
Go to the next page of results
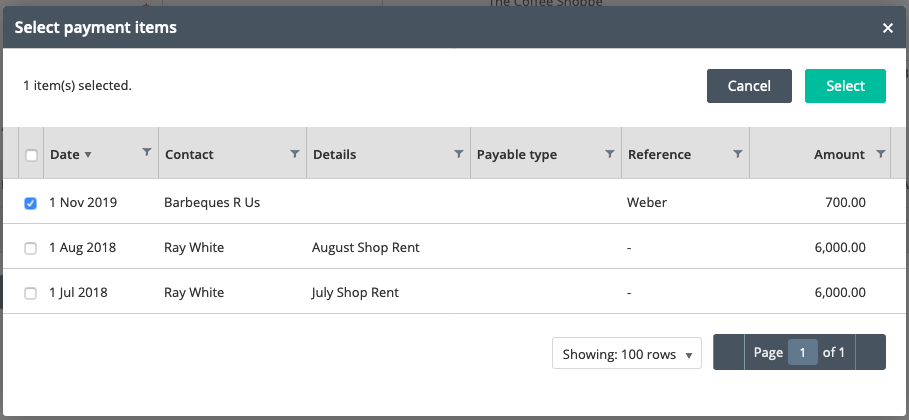[870, 352]
